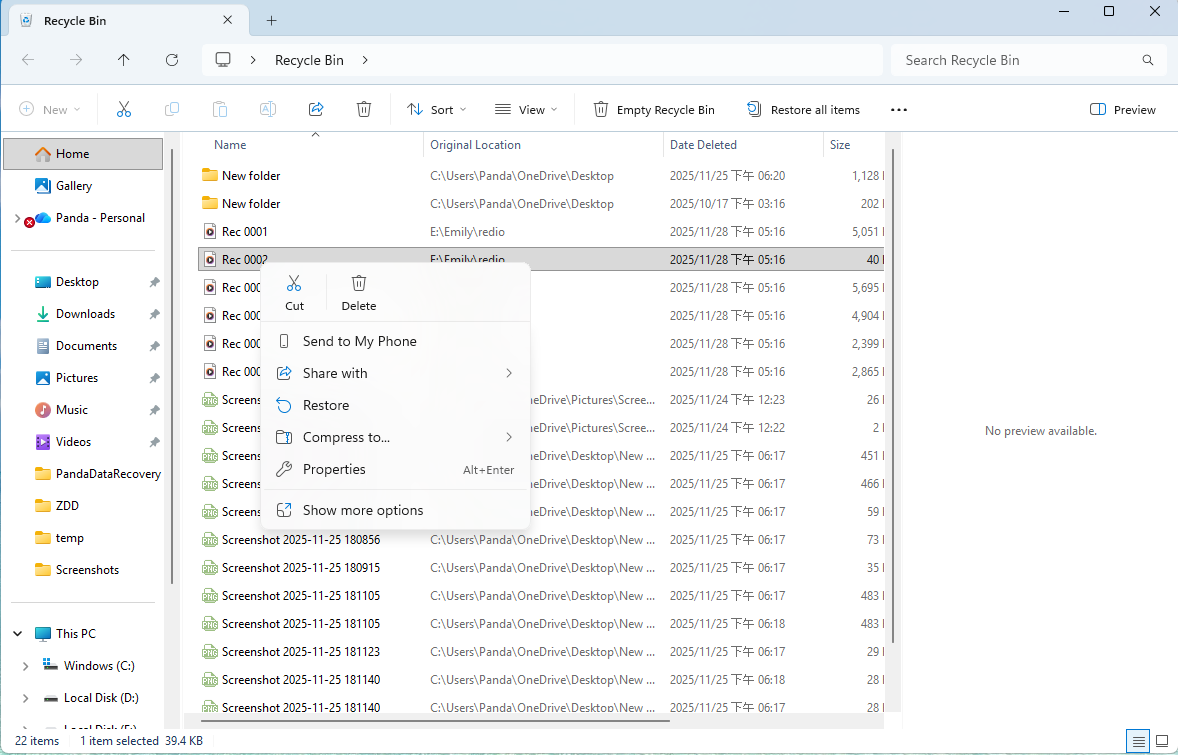Open the Sort dropdown

click(x=437, y=110)
